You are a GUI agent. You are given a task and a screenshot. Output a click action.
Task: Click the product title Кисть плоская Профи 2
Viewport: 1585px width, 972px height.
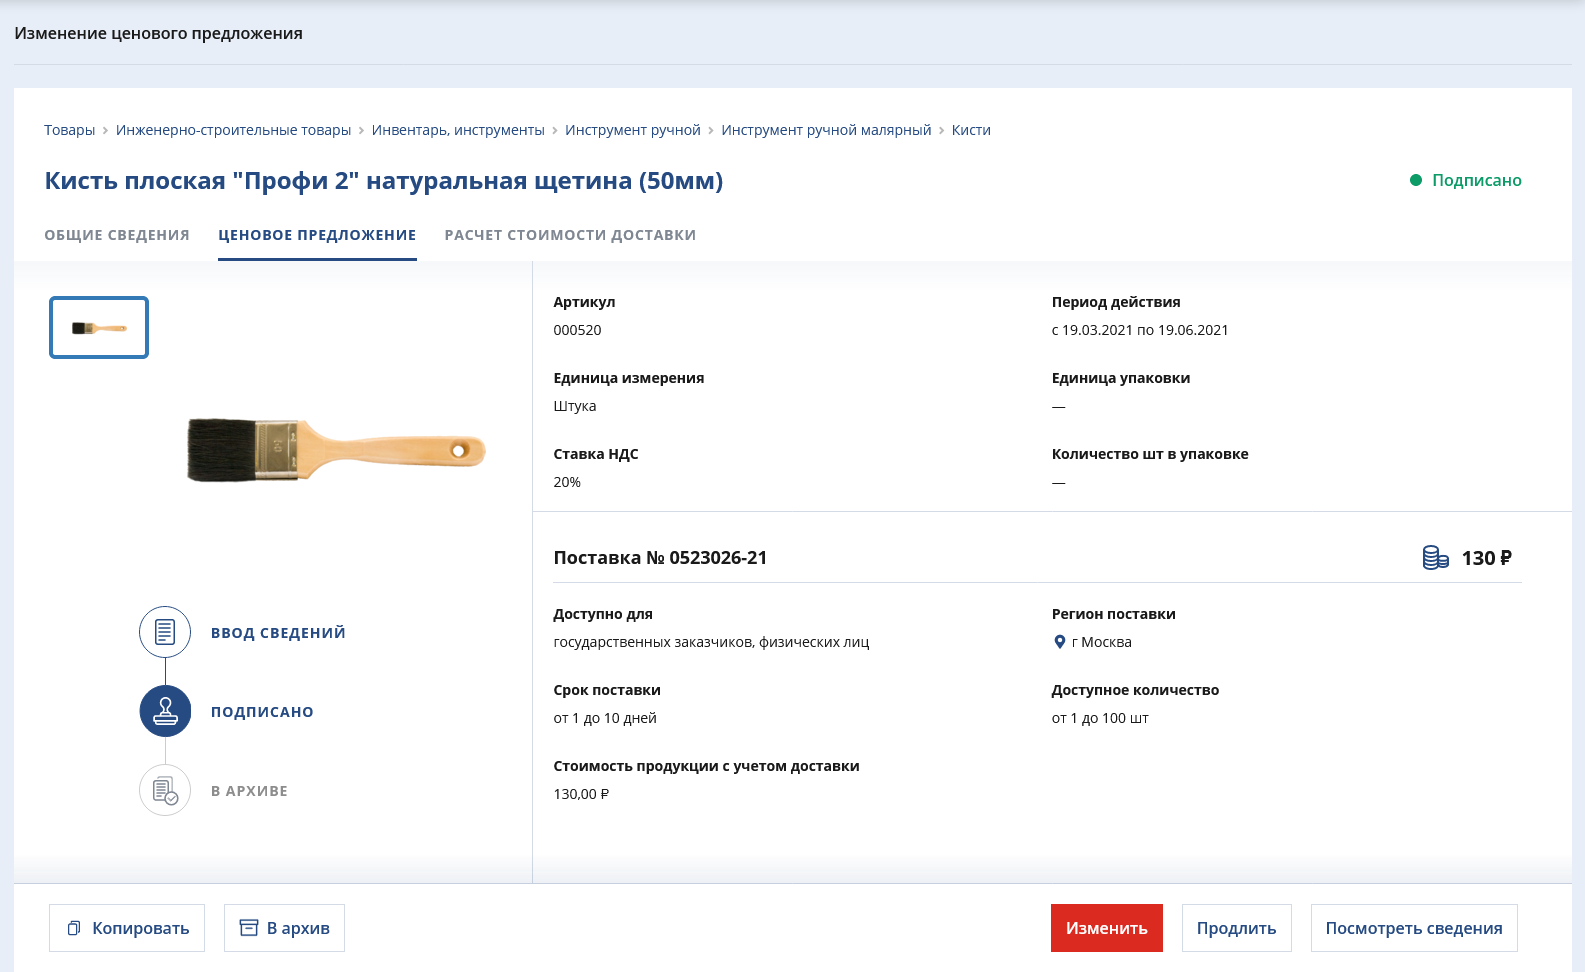coord(383,181)
